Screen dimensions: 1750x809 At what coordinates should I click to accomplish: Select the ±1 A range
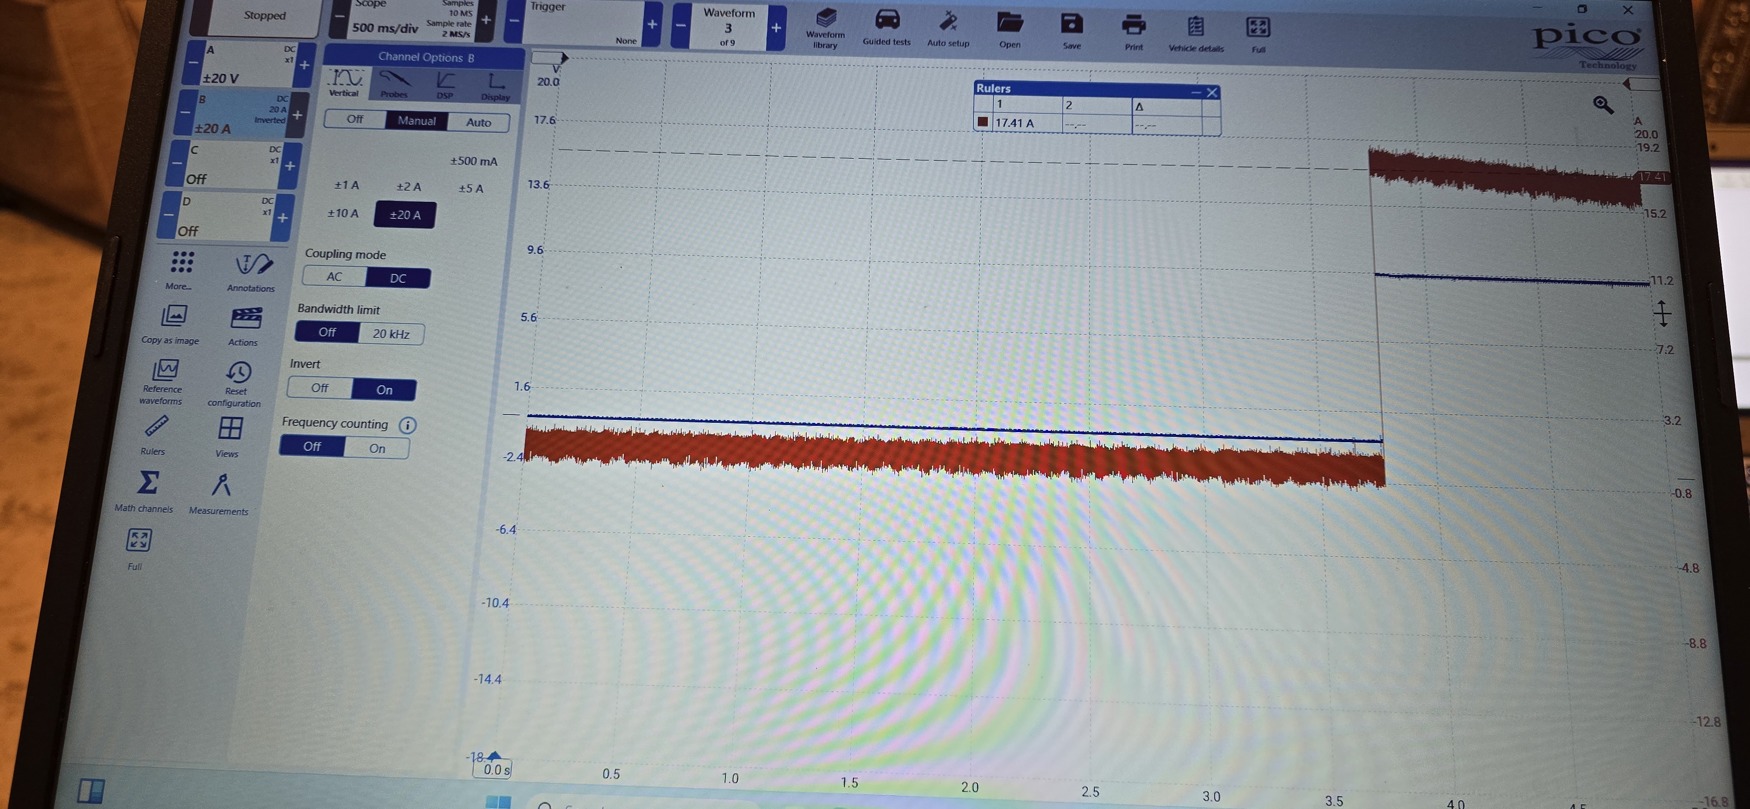(346, 185)
